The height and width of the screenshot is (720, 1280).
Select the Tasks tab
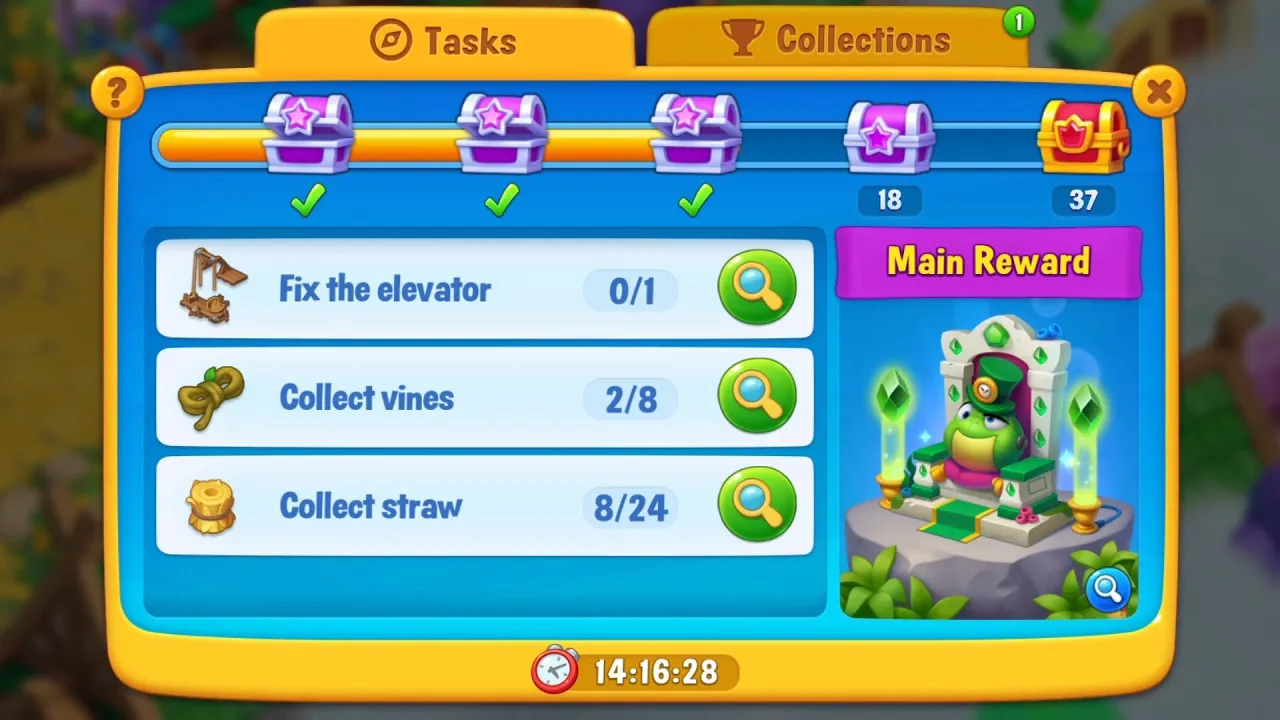(x=444, y=41)
